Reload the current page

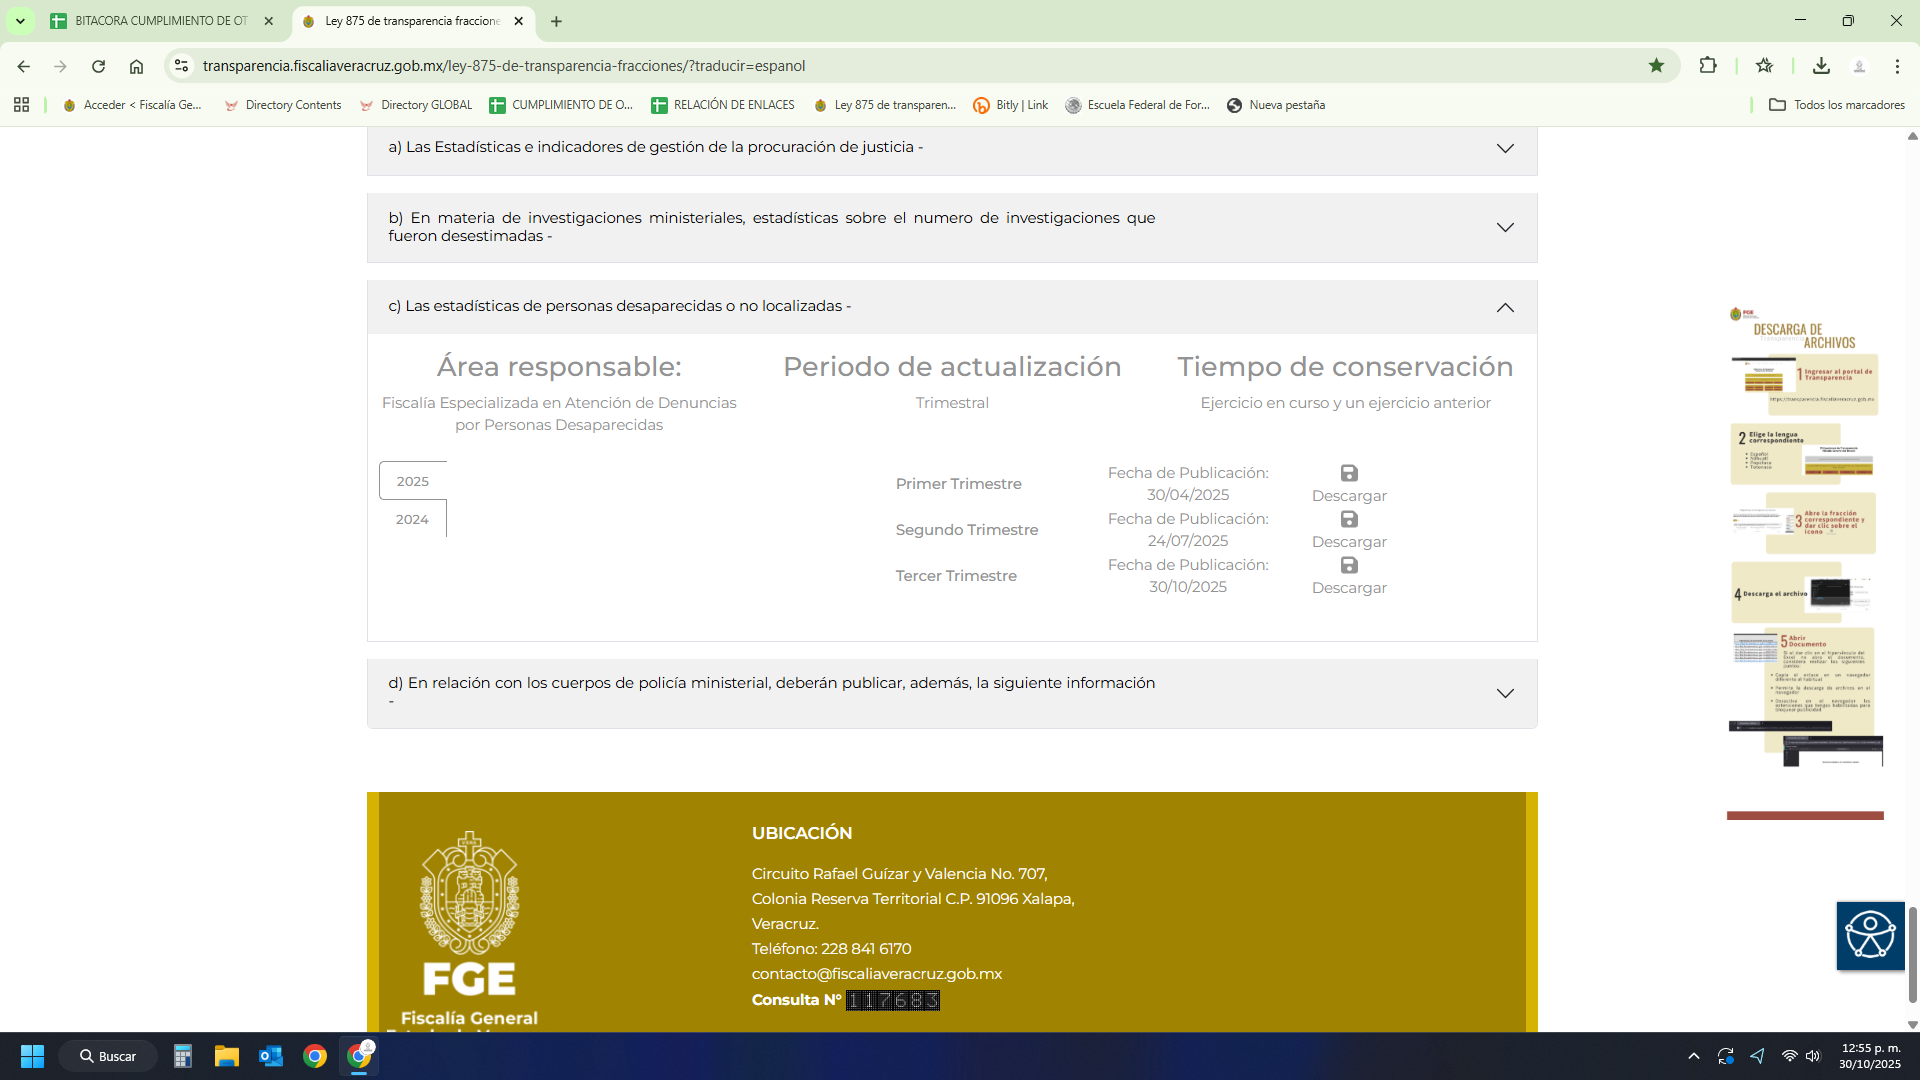98,66
